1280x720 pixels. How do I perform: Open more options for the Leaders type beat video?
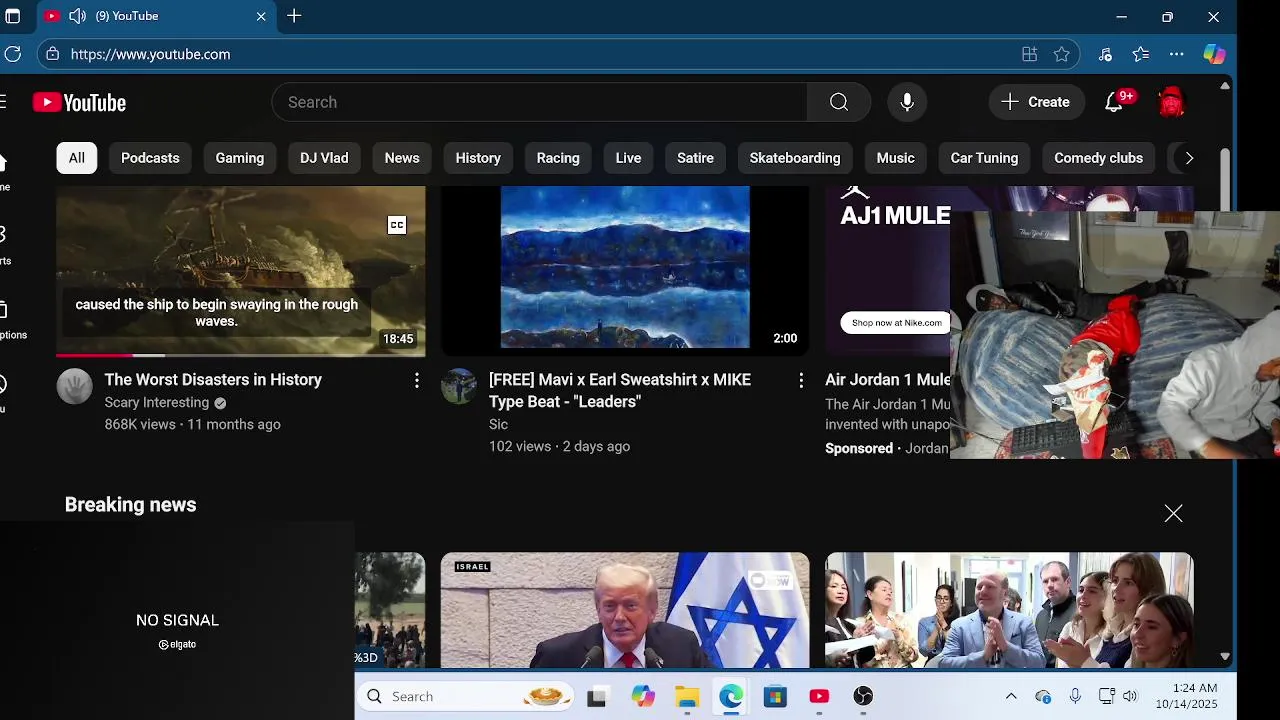801,380
